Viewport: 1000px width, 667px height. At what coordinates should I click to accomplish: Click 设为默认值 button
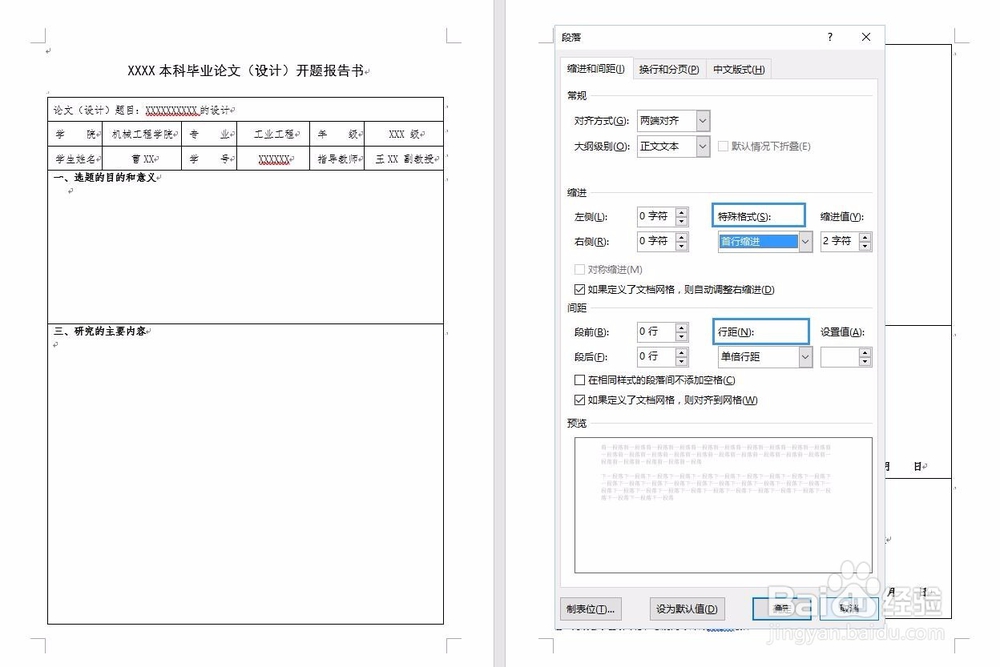687,609
